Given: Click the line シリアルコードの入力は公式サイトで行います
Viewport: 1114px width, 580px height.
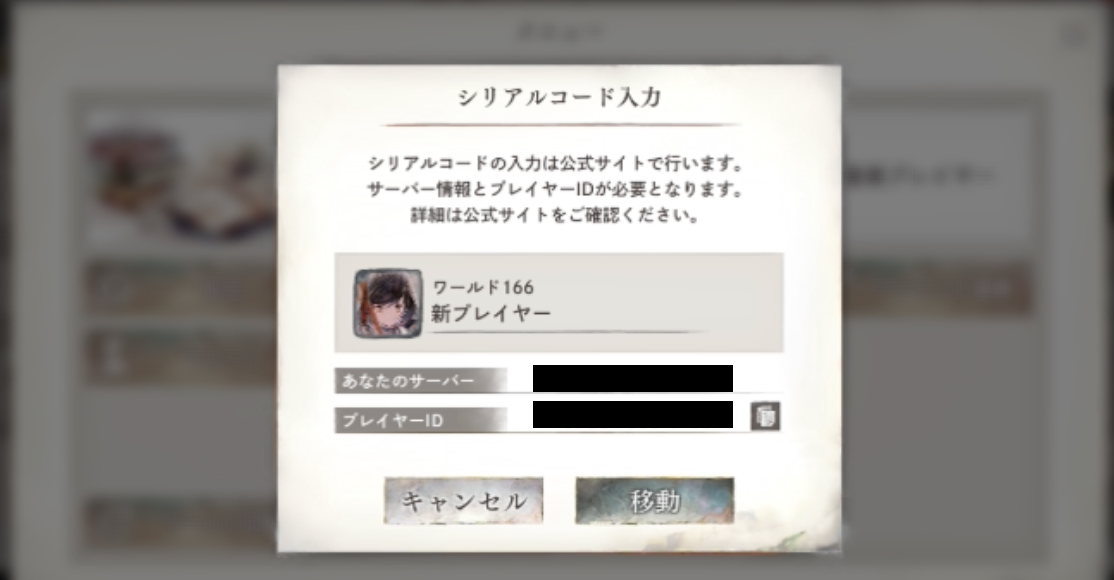Looking at the screenshot, I should point(556,163).
